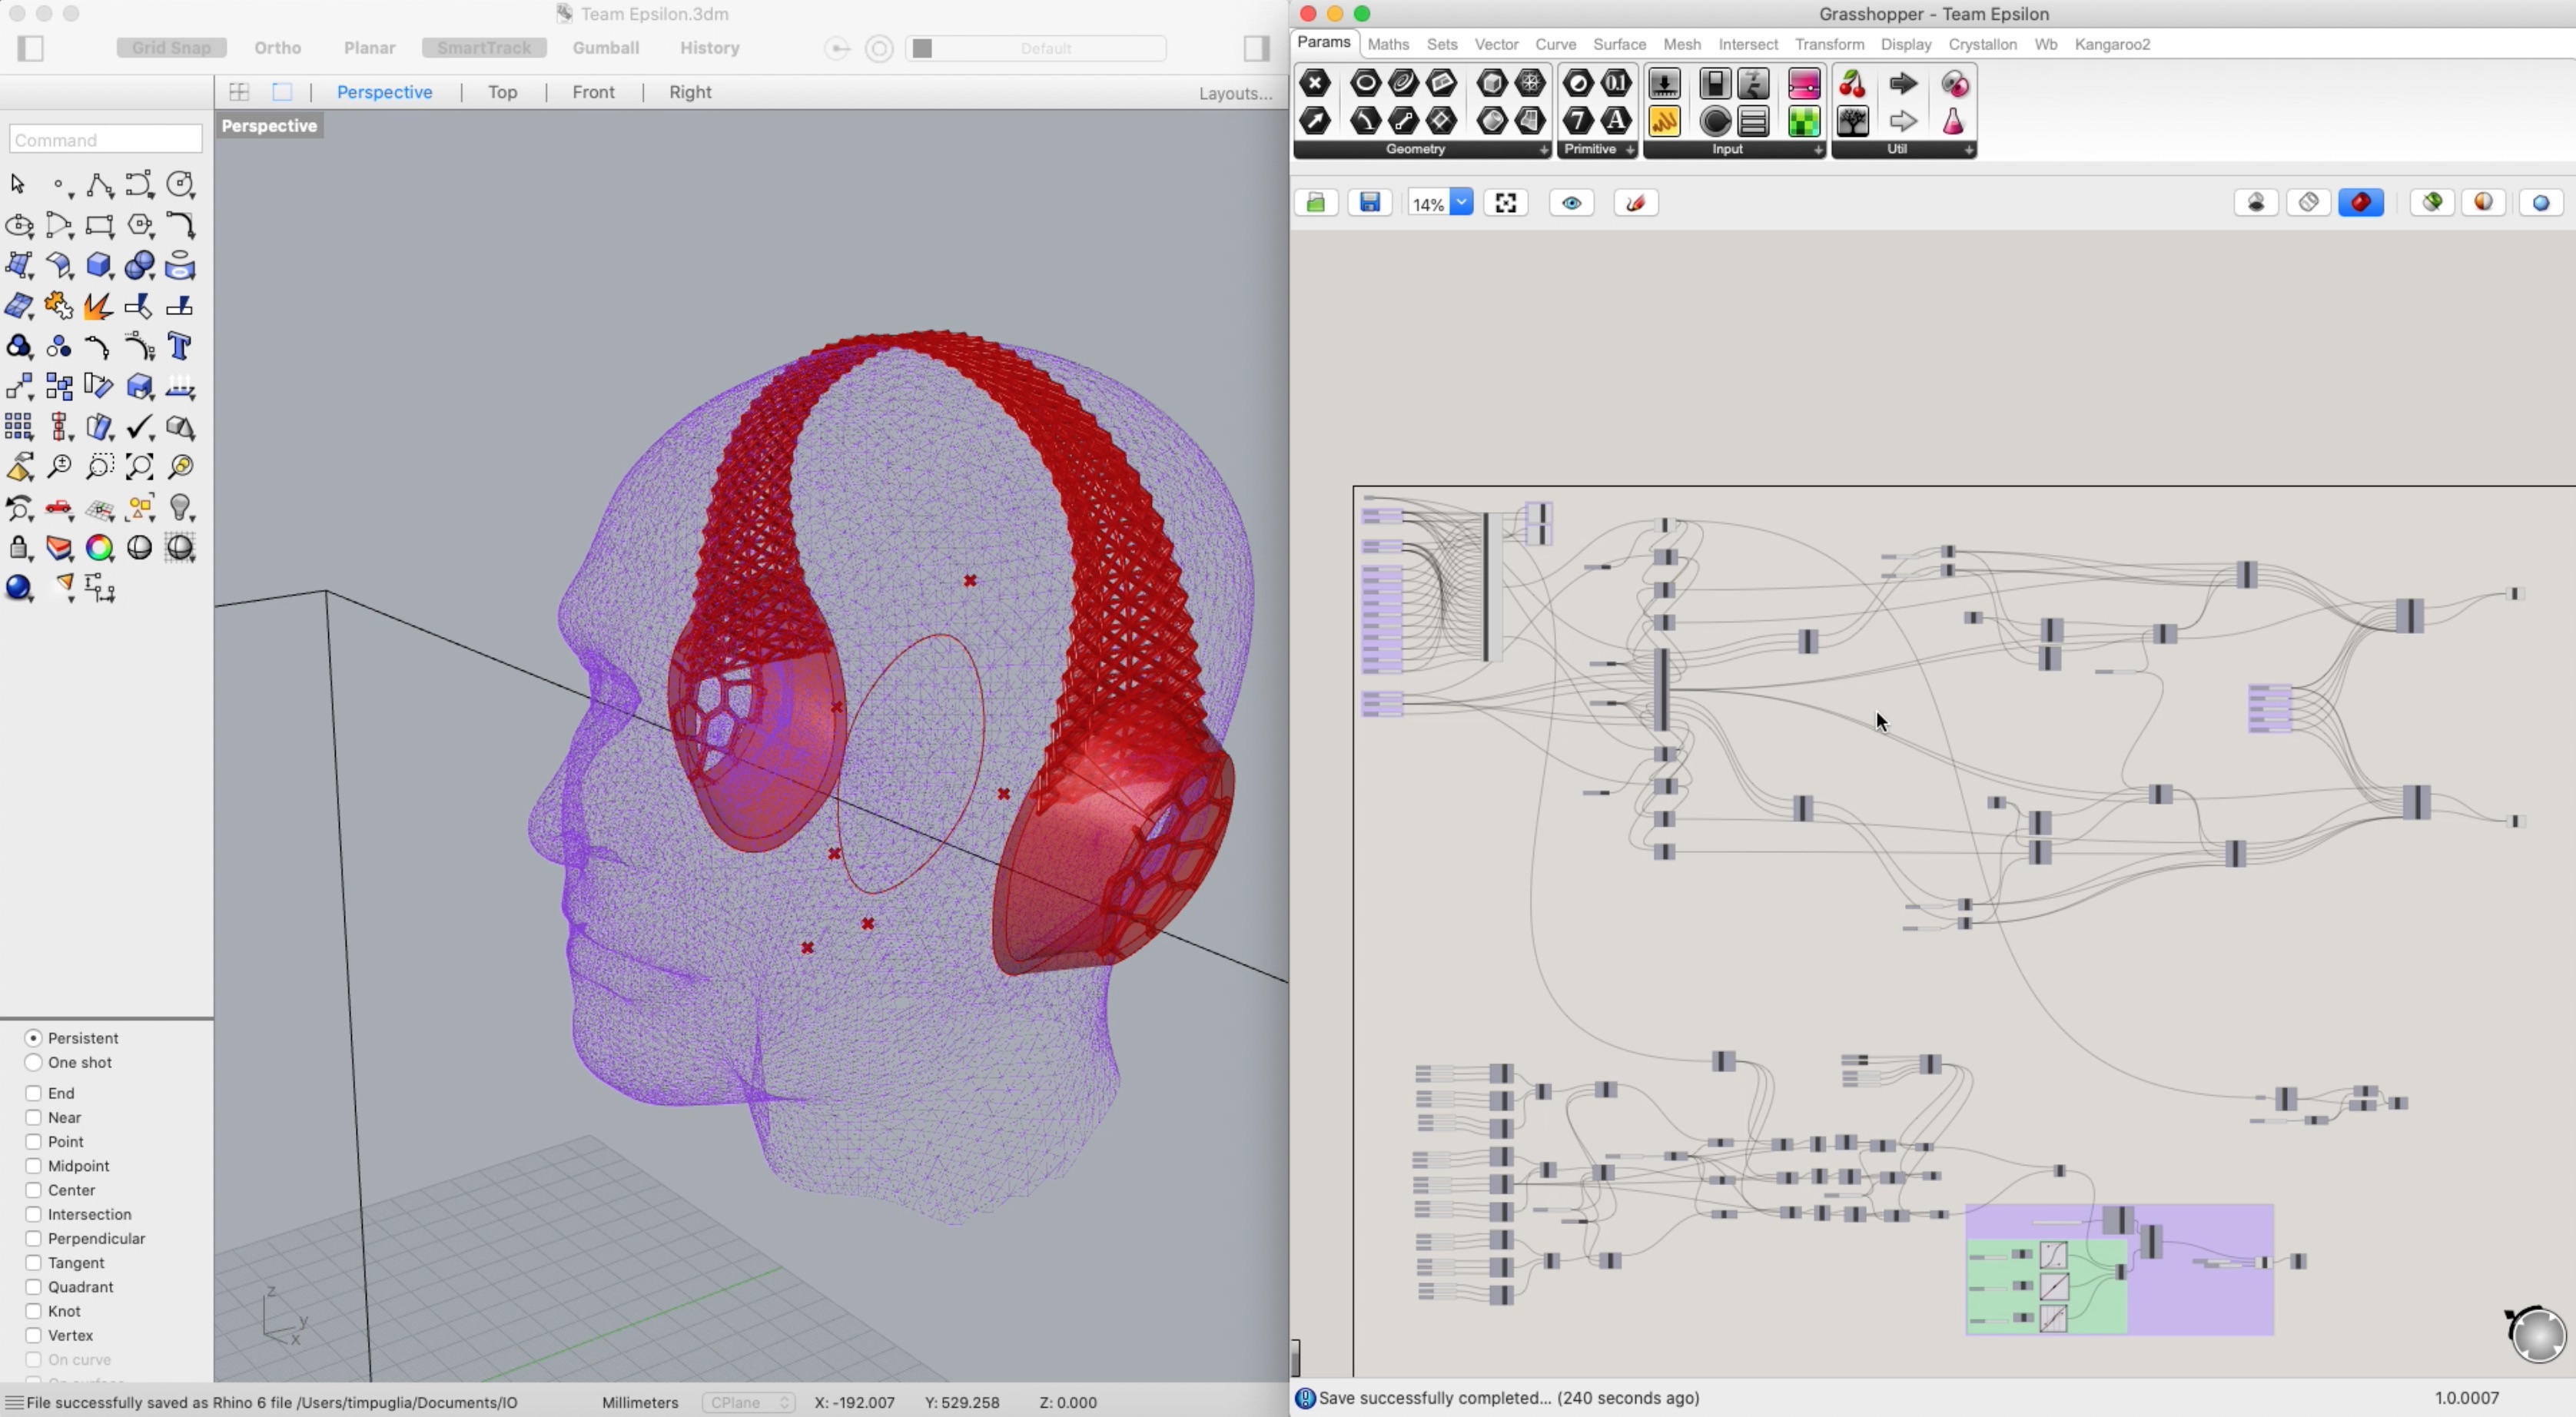Expand the Geometry panel plus arrow
Screen dimensions: 2576x1417
point(1543,150)
